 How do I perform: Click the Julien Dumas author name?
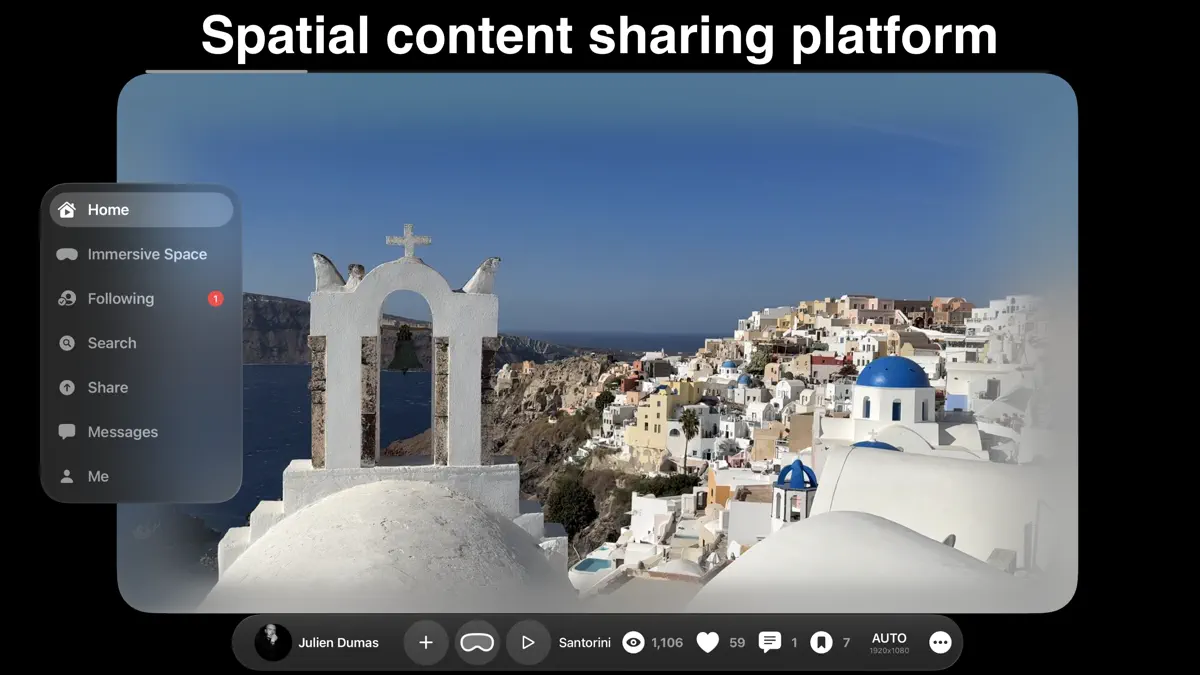[x=338, y=643]
